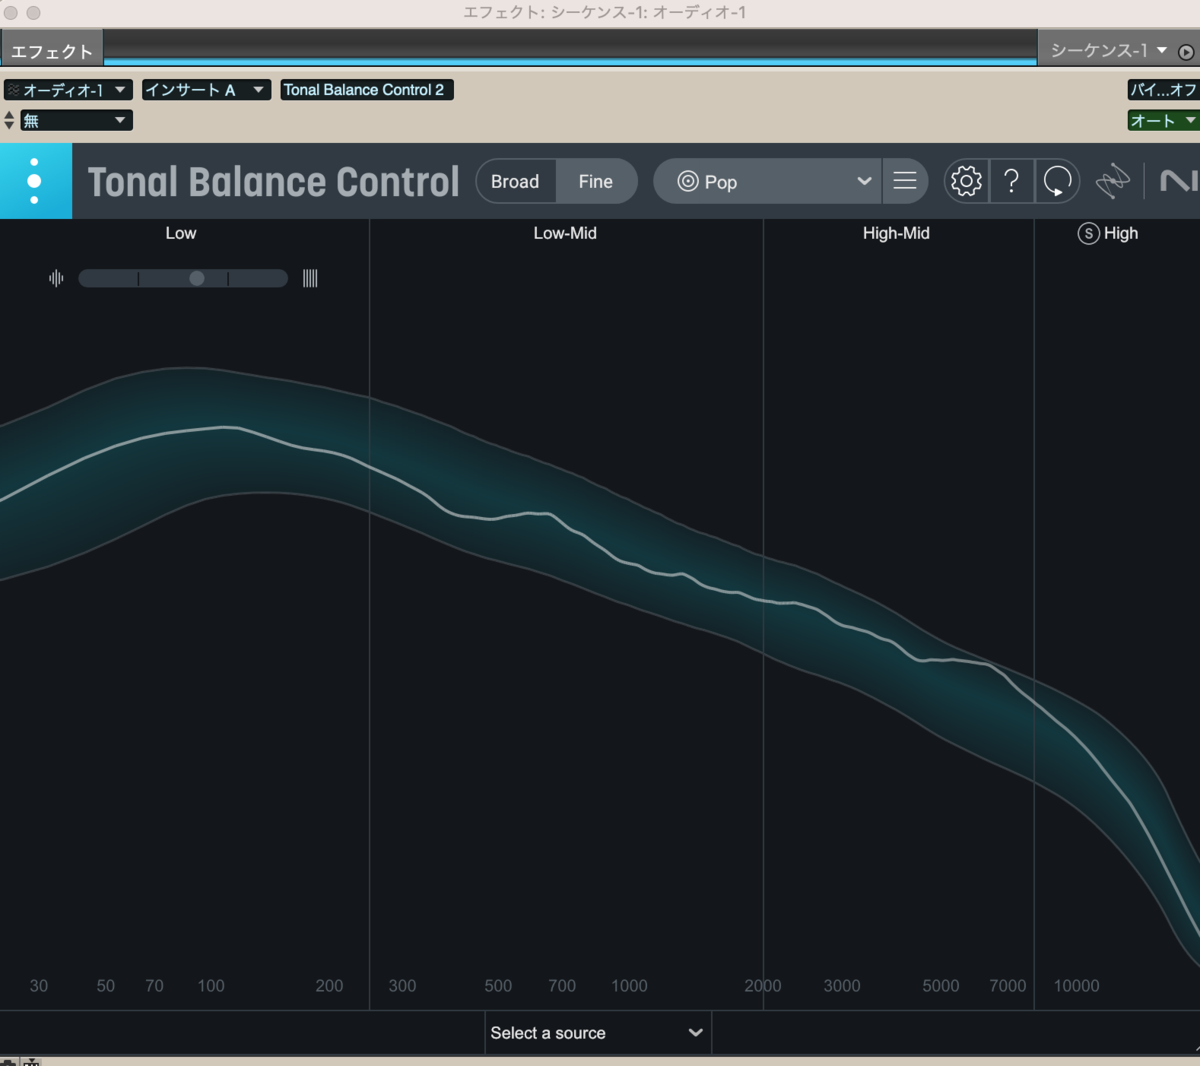Switch the curve view to Fine mode

595,181
